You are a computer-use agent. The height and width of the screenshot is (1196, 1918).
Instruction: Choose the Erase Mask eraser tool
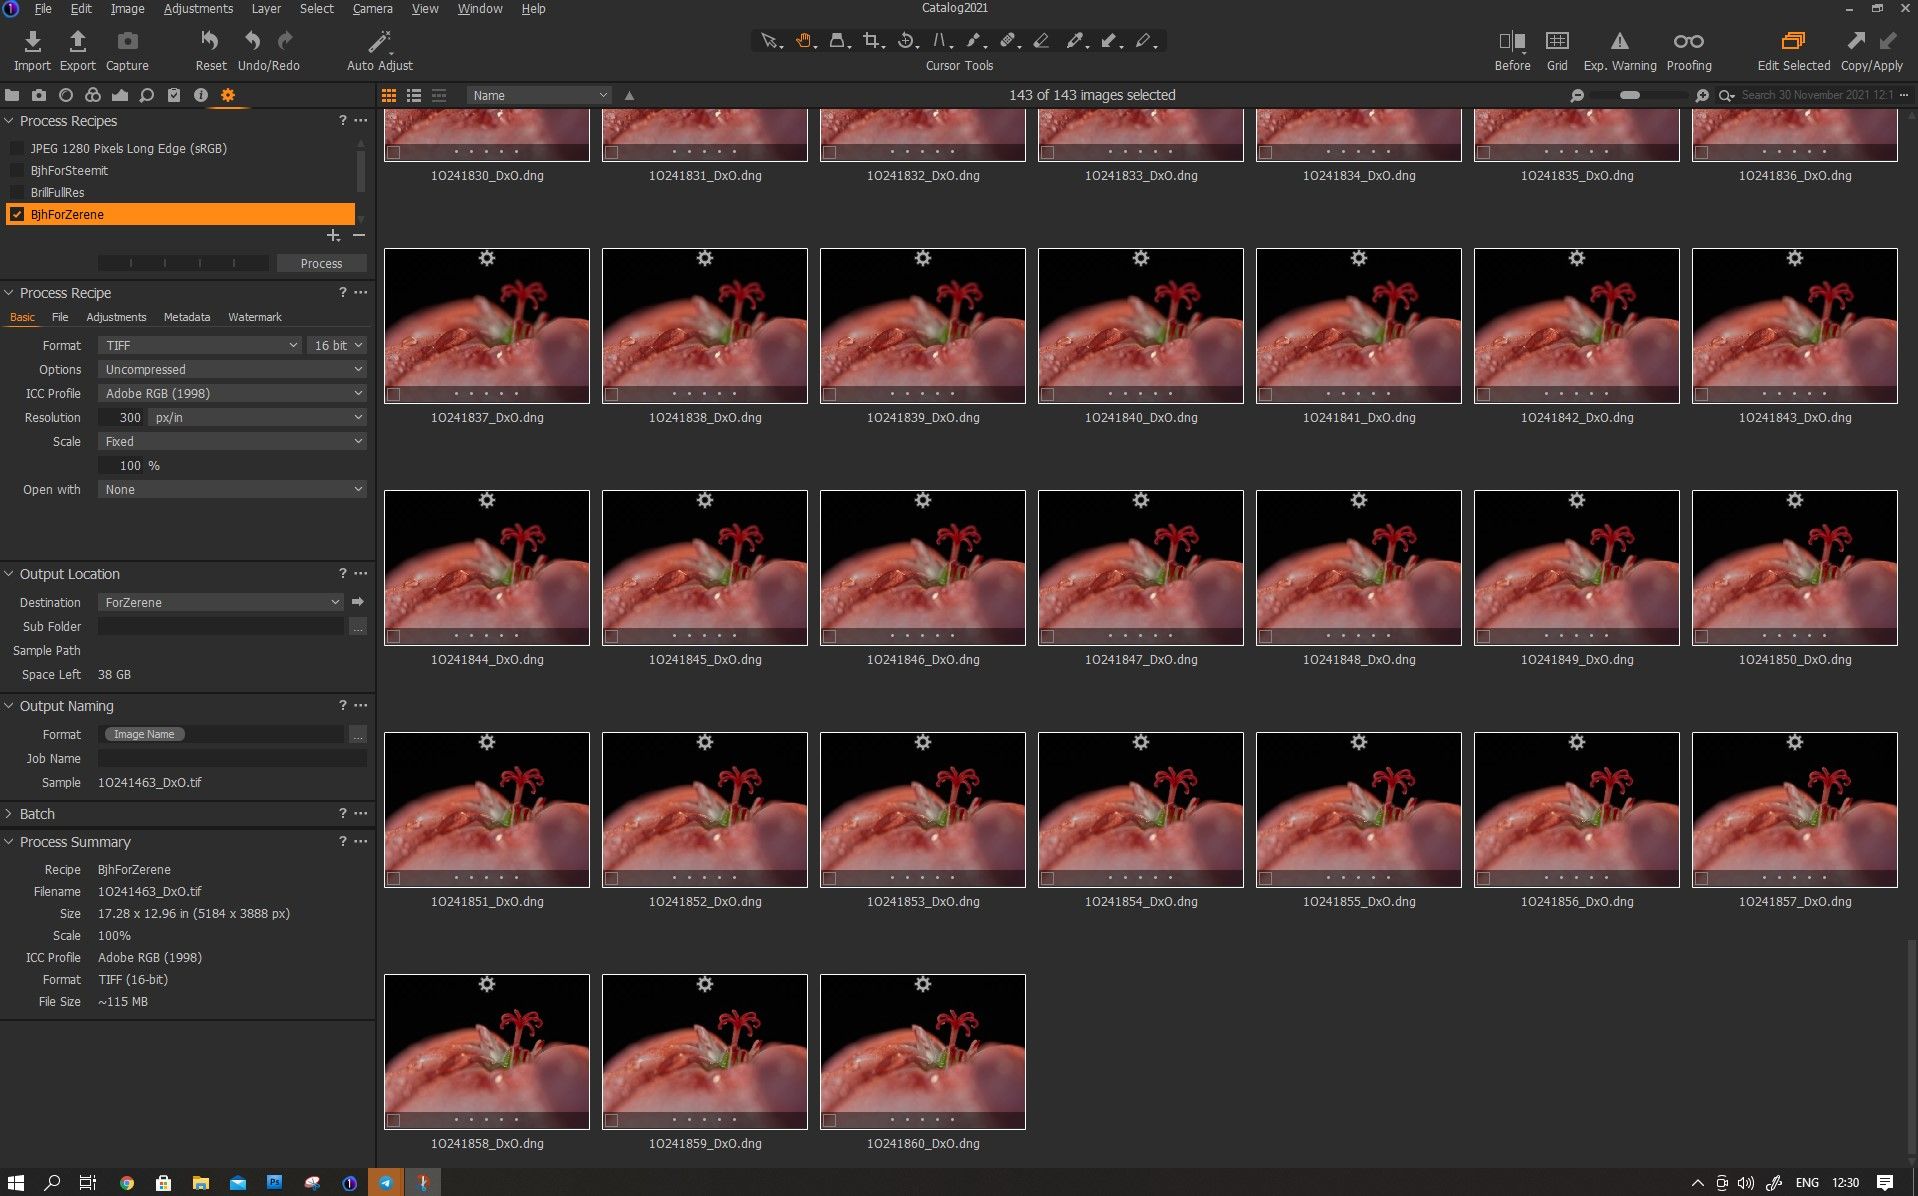tap(1041, 41)
